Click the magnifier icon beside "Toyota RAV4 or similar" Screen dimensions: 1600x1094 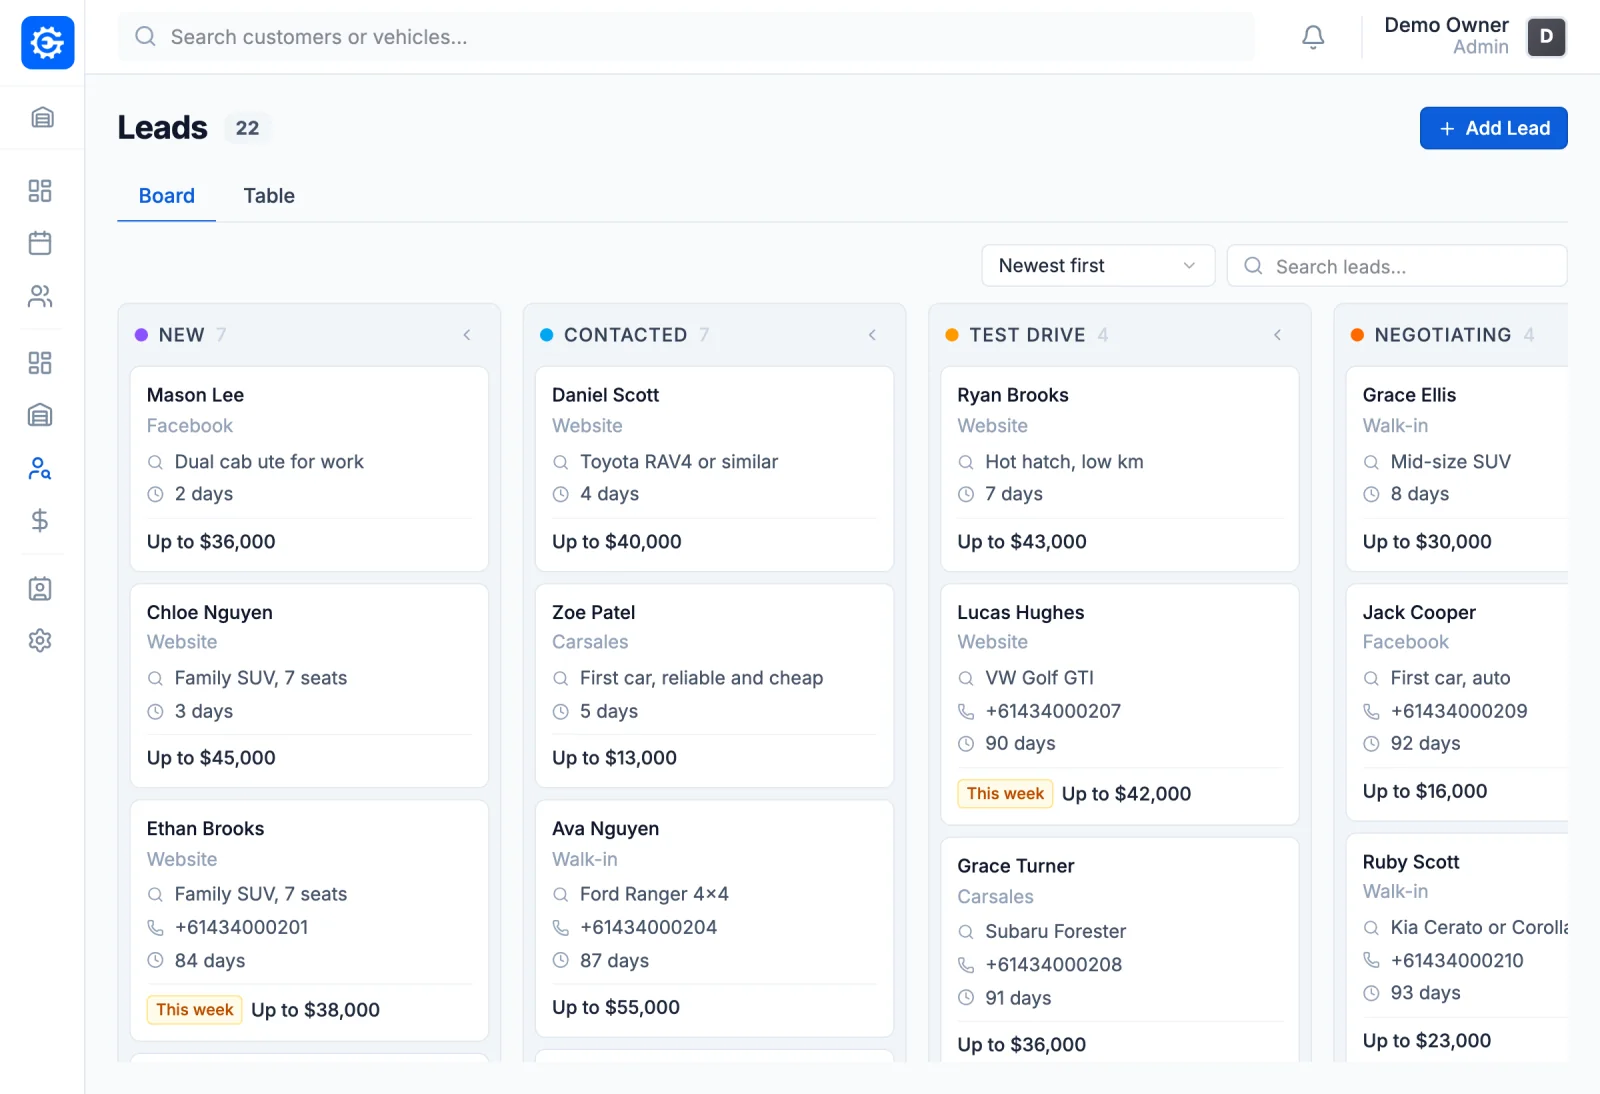561,462
